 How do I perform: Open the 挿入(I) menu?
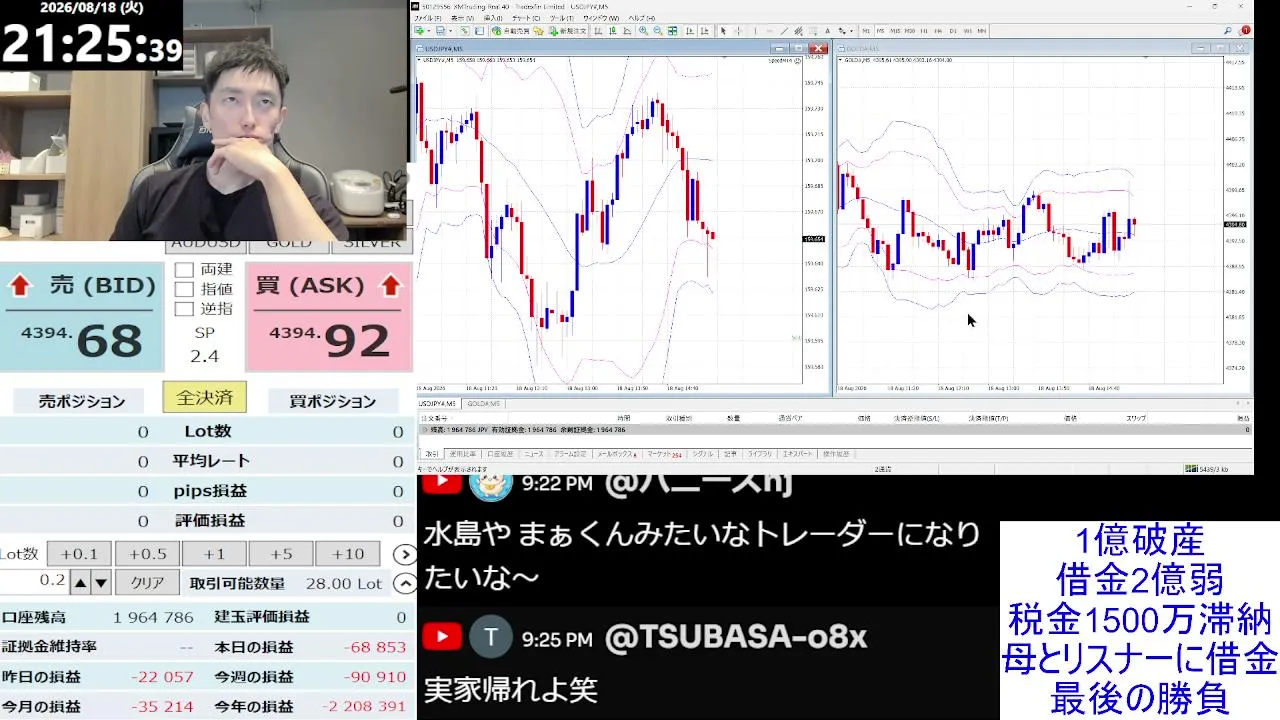pyautogui.click(x=493, y=17)
